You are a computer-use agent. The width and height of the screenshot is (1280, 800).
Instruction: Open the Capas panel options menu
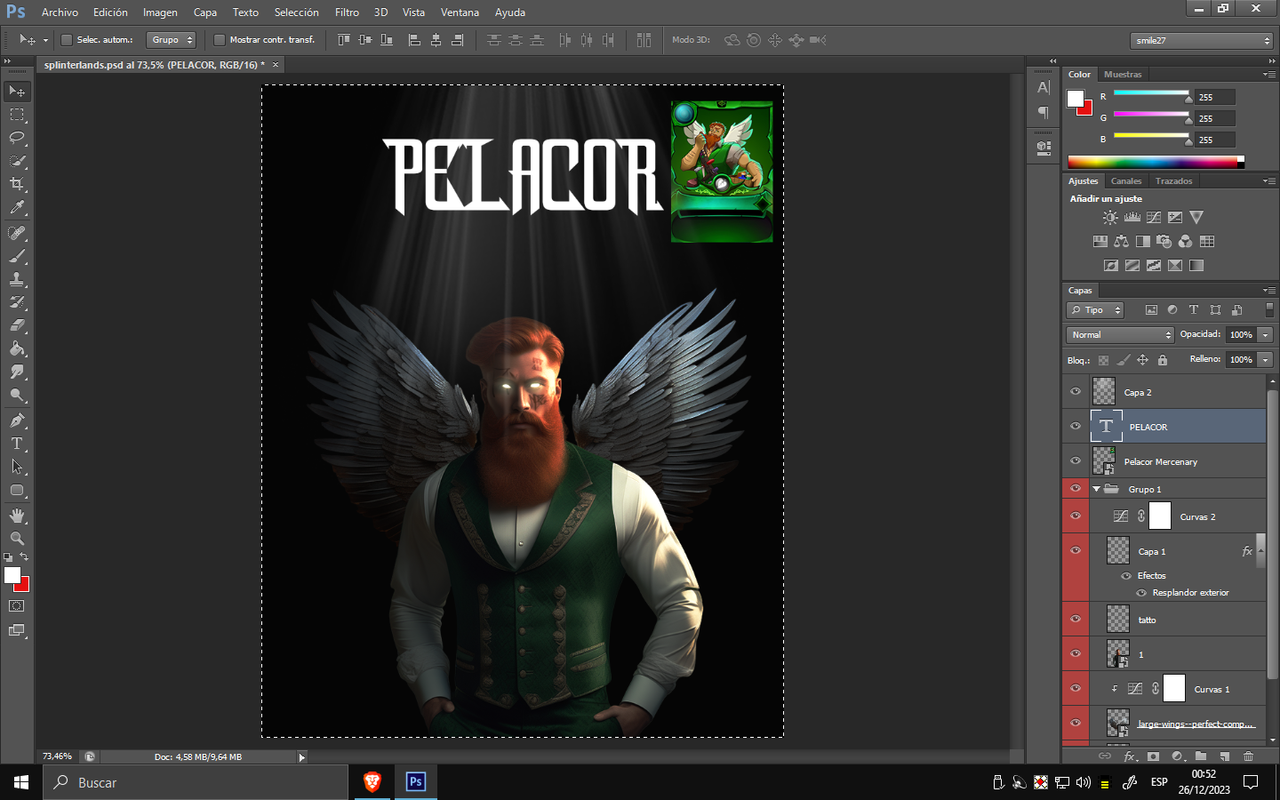pyautogui.click(x=1268, y=290)
